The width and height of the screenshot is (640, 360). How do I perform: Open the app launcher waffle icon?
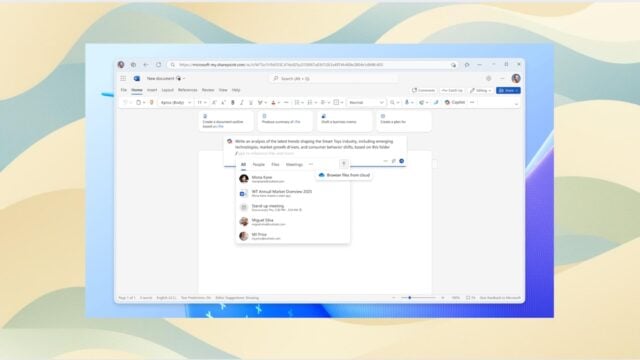coord(123,78)
